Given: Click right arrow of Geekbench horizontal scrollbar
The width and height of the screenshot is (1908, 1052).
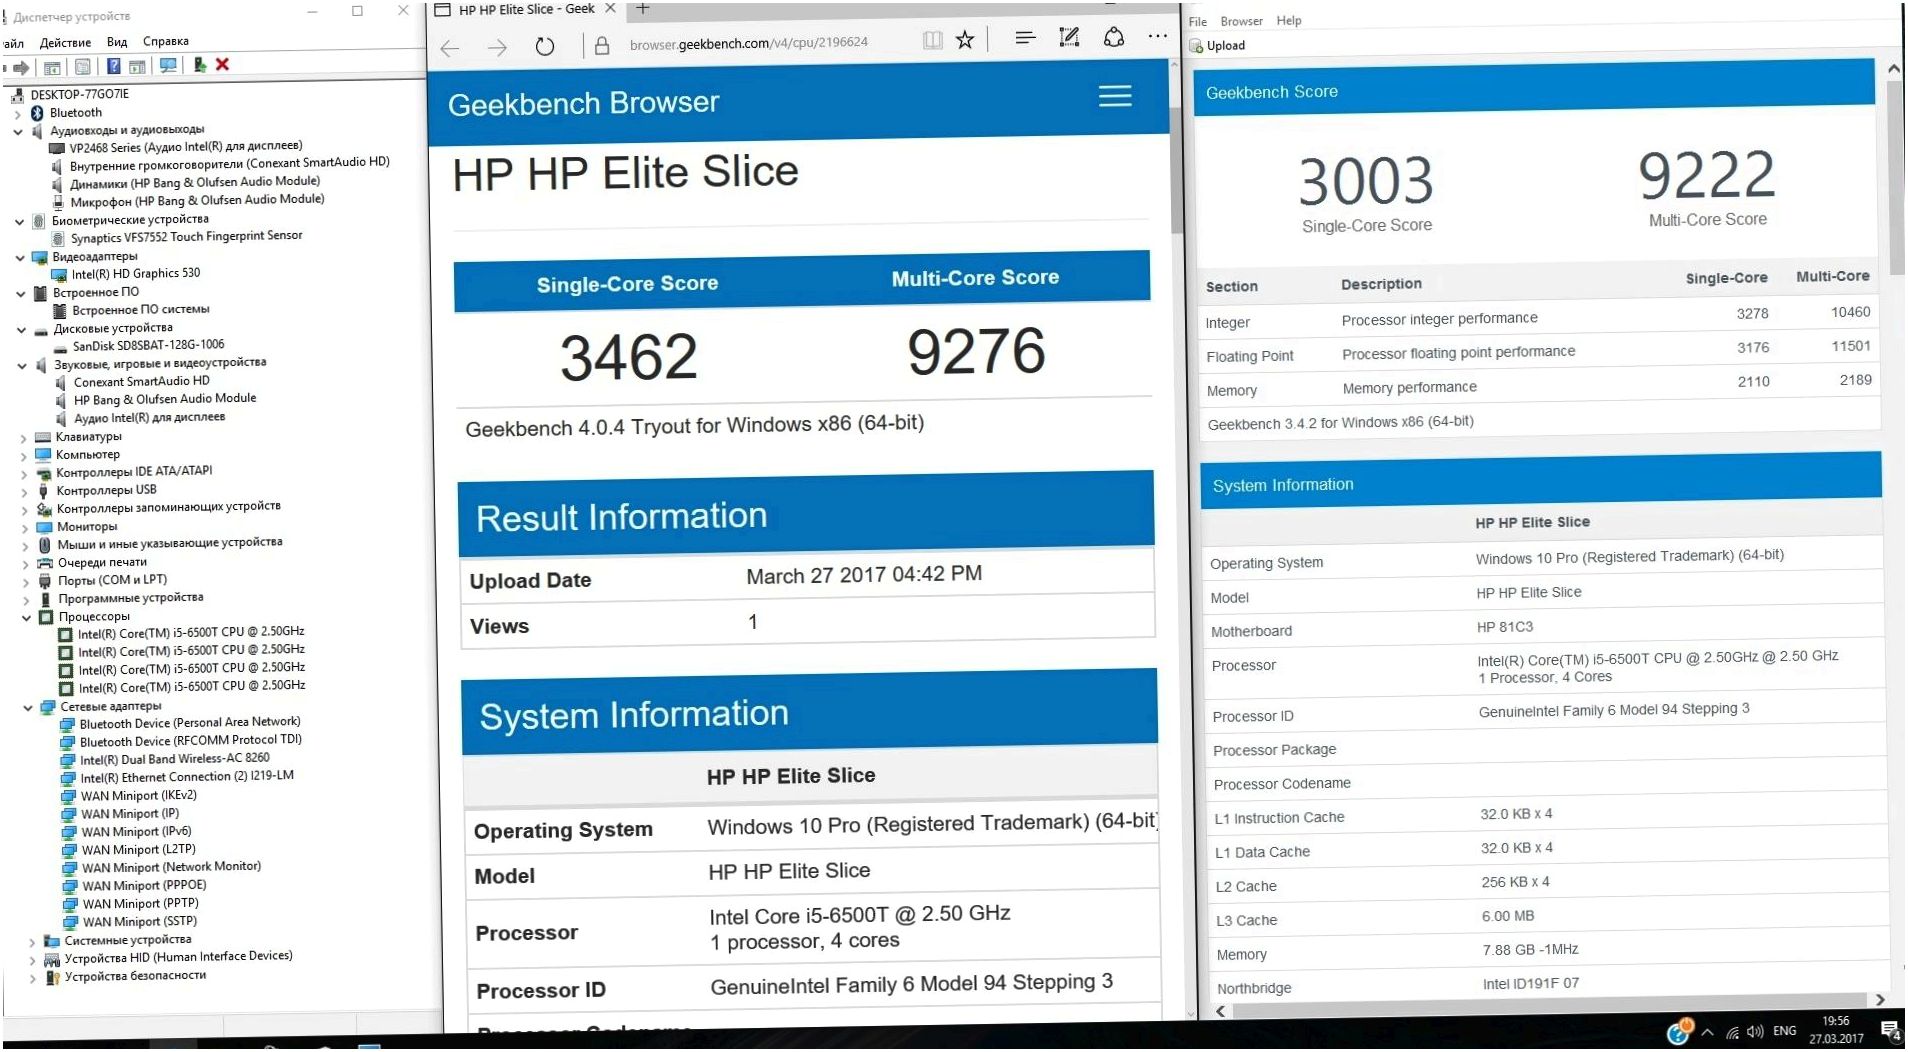Looking at the screenshot, I should click(1880, 999).
